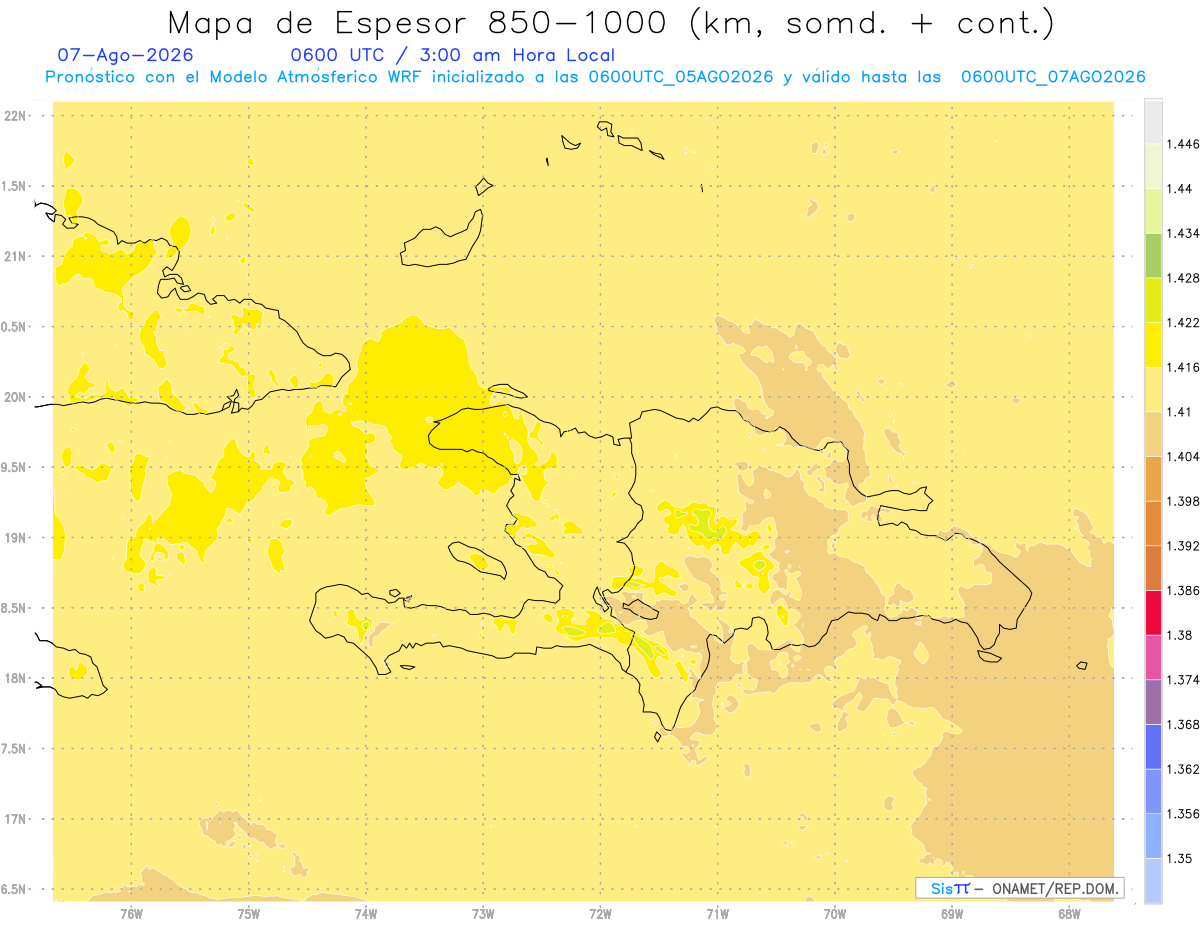Click the longitude label "70W"
This screenshot has height=927, width=1200.
[x=835, y=914]
